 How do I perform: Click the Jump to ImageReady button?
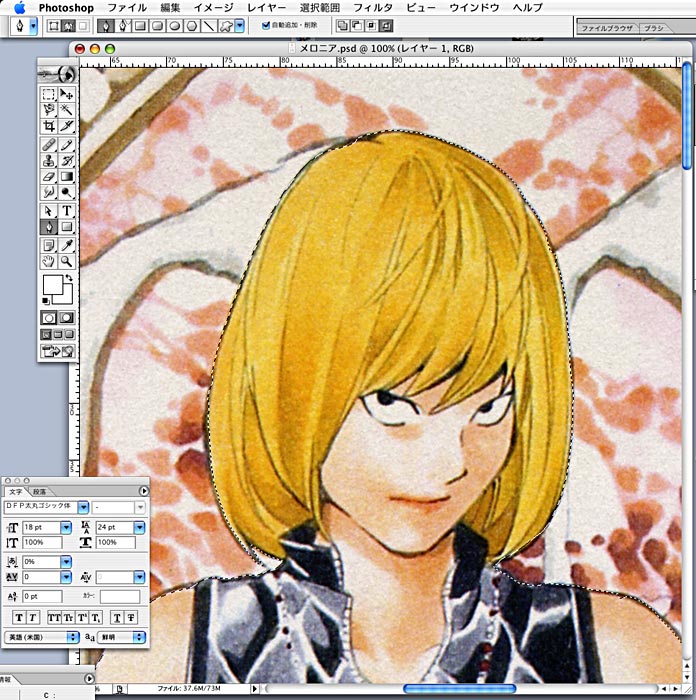click(x=58, y=351)
